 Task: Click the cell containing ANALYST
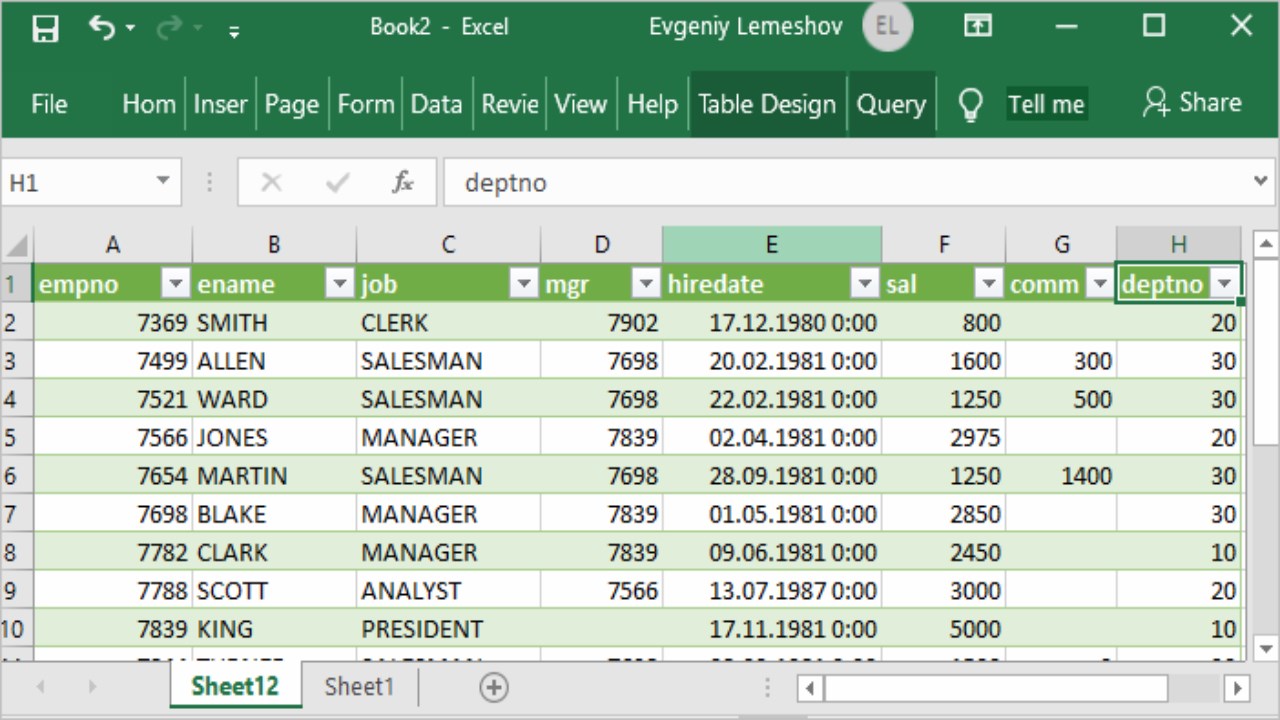pyautogui.click(x=448, y=591)
